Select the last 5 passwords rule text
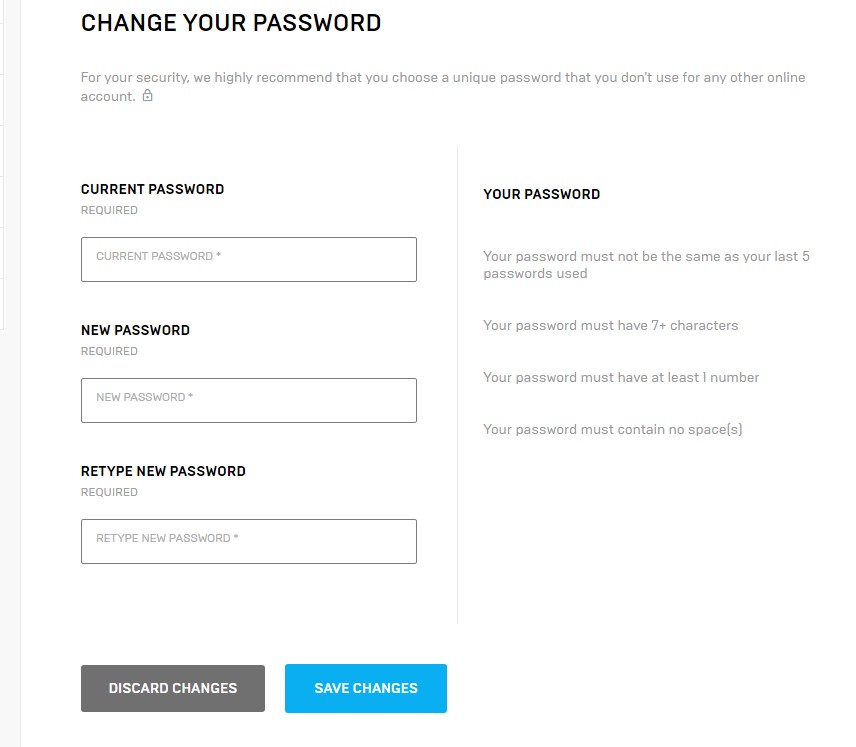Viewport: 856px width, 747px height. 646,265
